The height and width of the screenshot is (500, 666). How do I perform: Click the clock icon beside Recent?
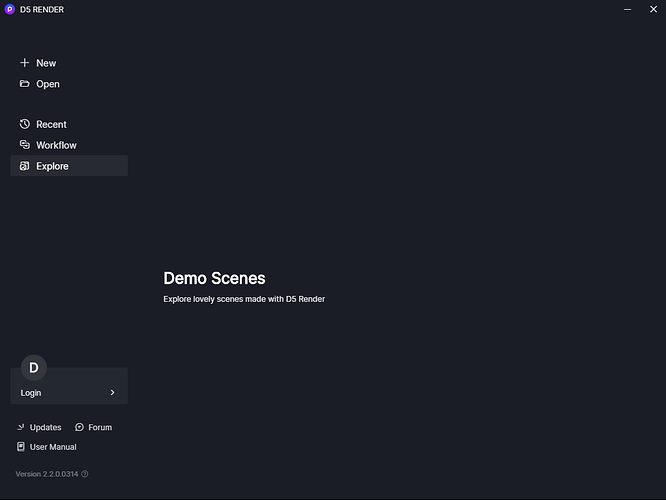tap(25, 124)
